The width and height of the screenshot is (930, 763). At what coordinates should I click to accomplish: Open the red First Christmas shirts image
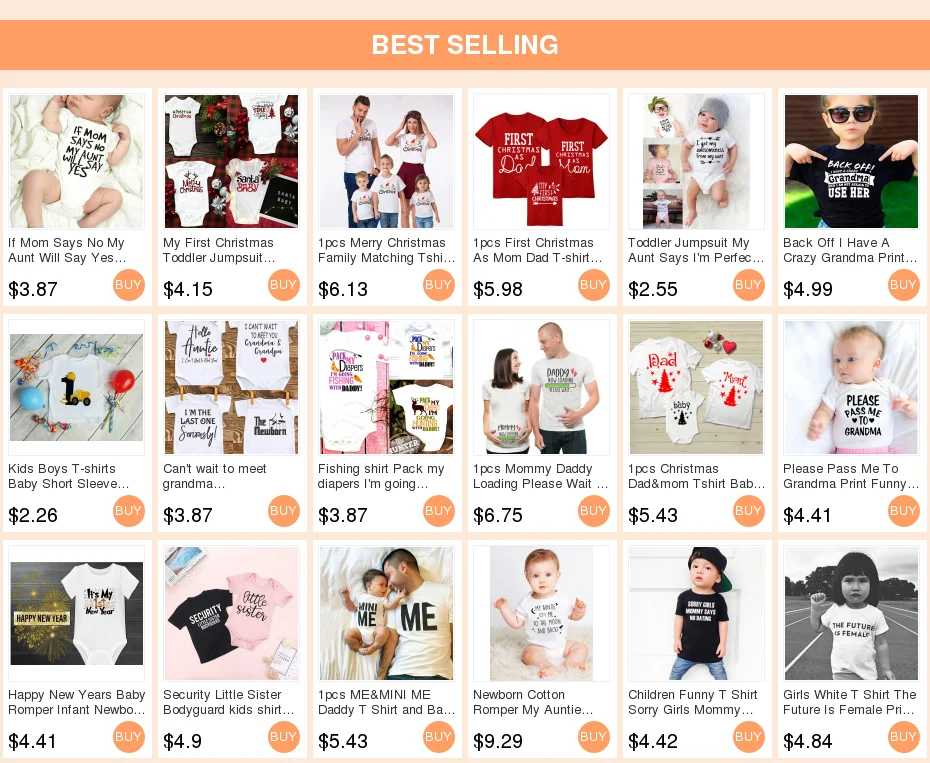542,161
